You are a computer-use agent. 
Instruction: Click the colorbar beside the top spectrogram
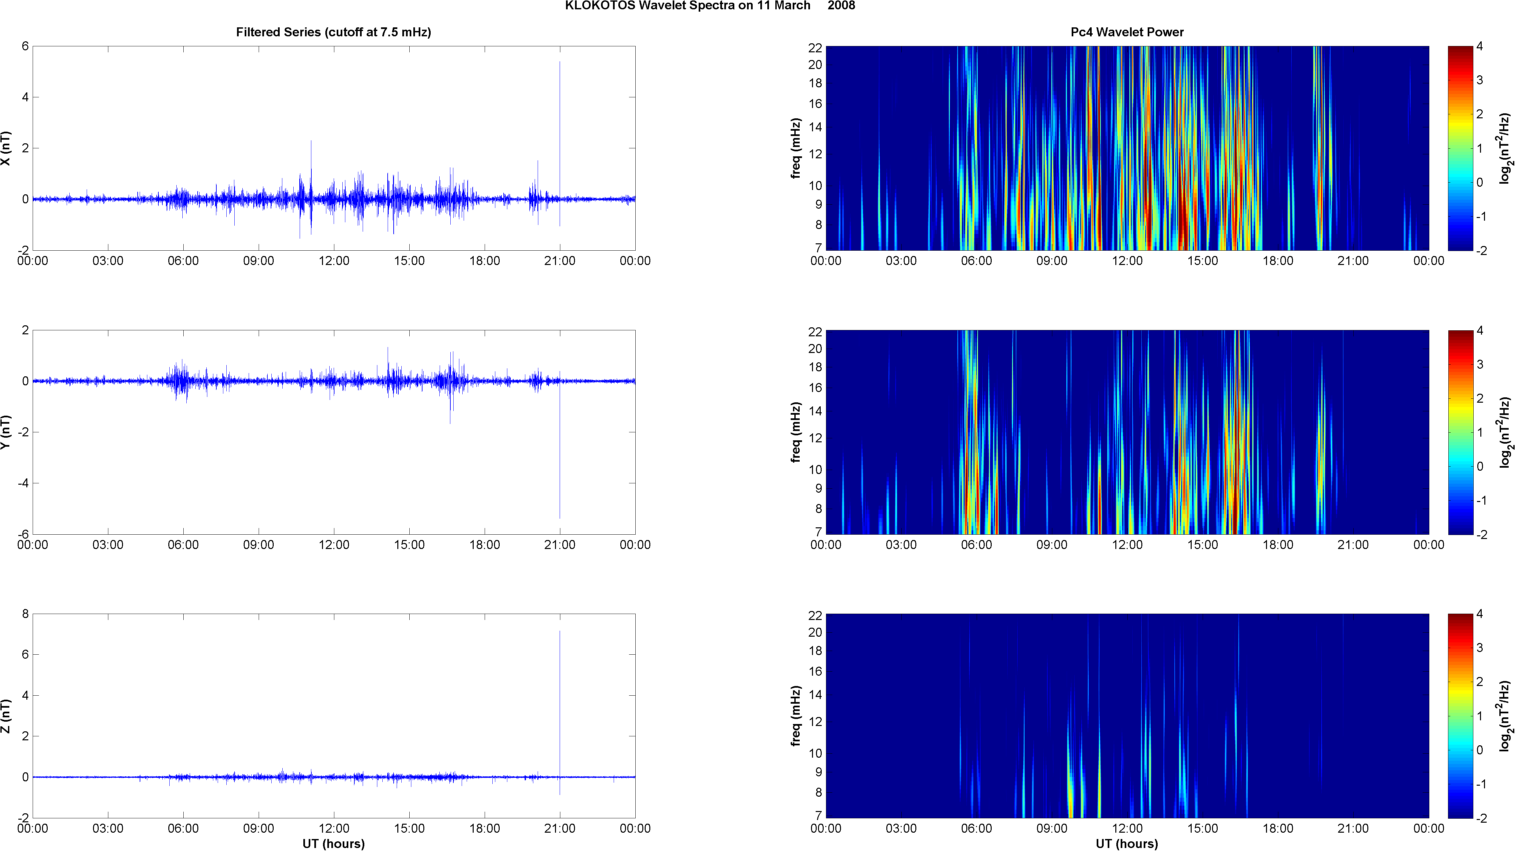coord(1460,148)
